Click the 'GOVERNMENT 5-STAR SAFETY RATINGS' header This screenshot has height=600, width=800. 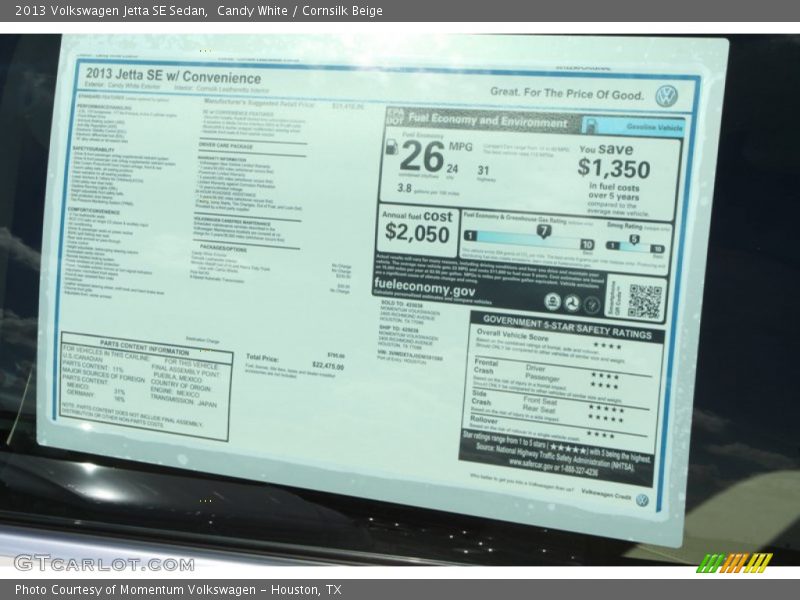(x=567, y=328)
